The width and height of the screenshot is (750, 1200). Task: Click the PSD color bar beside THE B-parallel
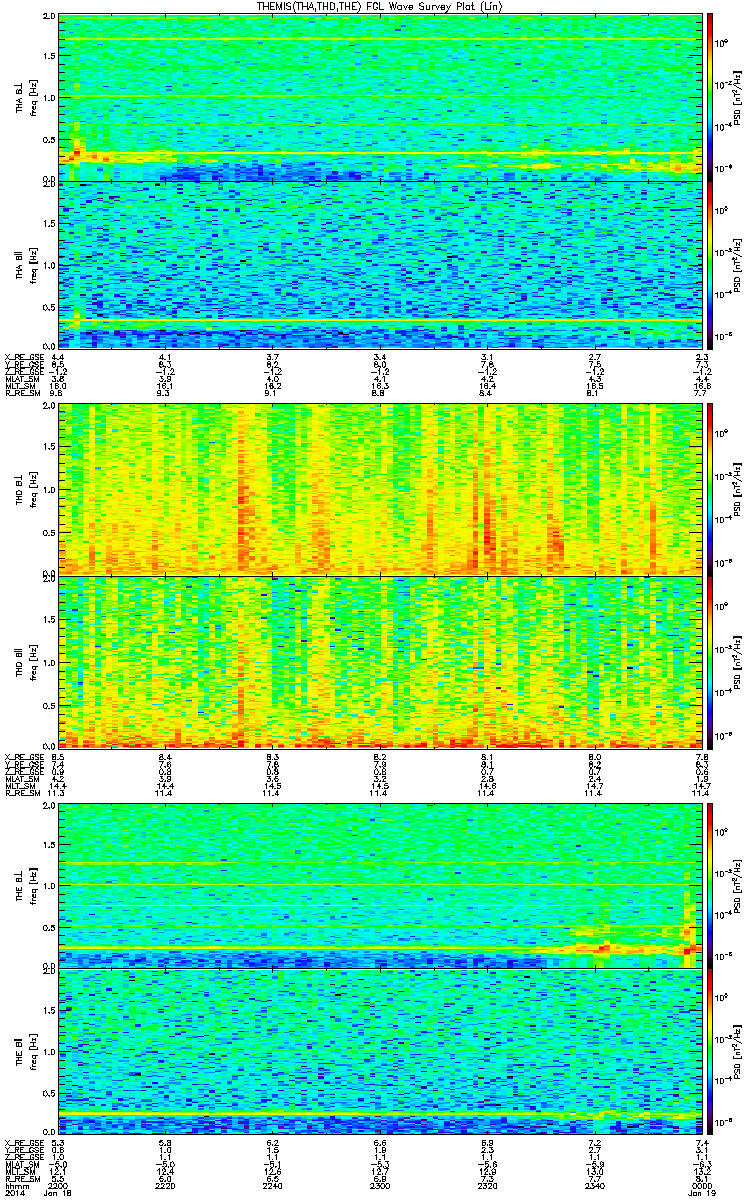click(x=712, y=1051)
